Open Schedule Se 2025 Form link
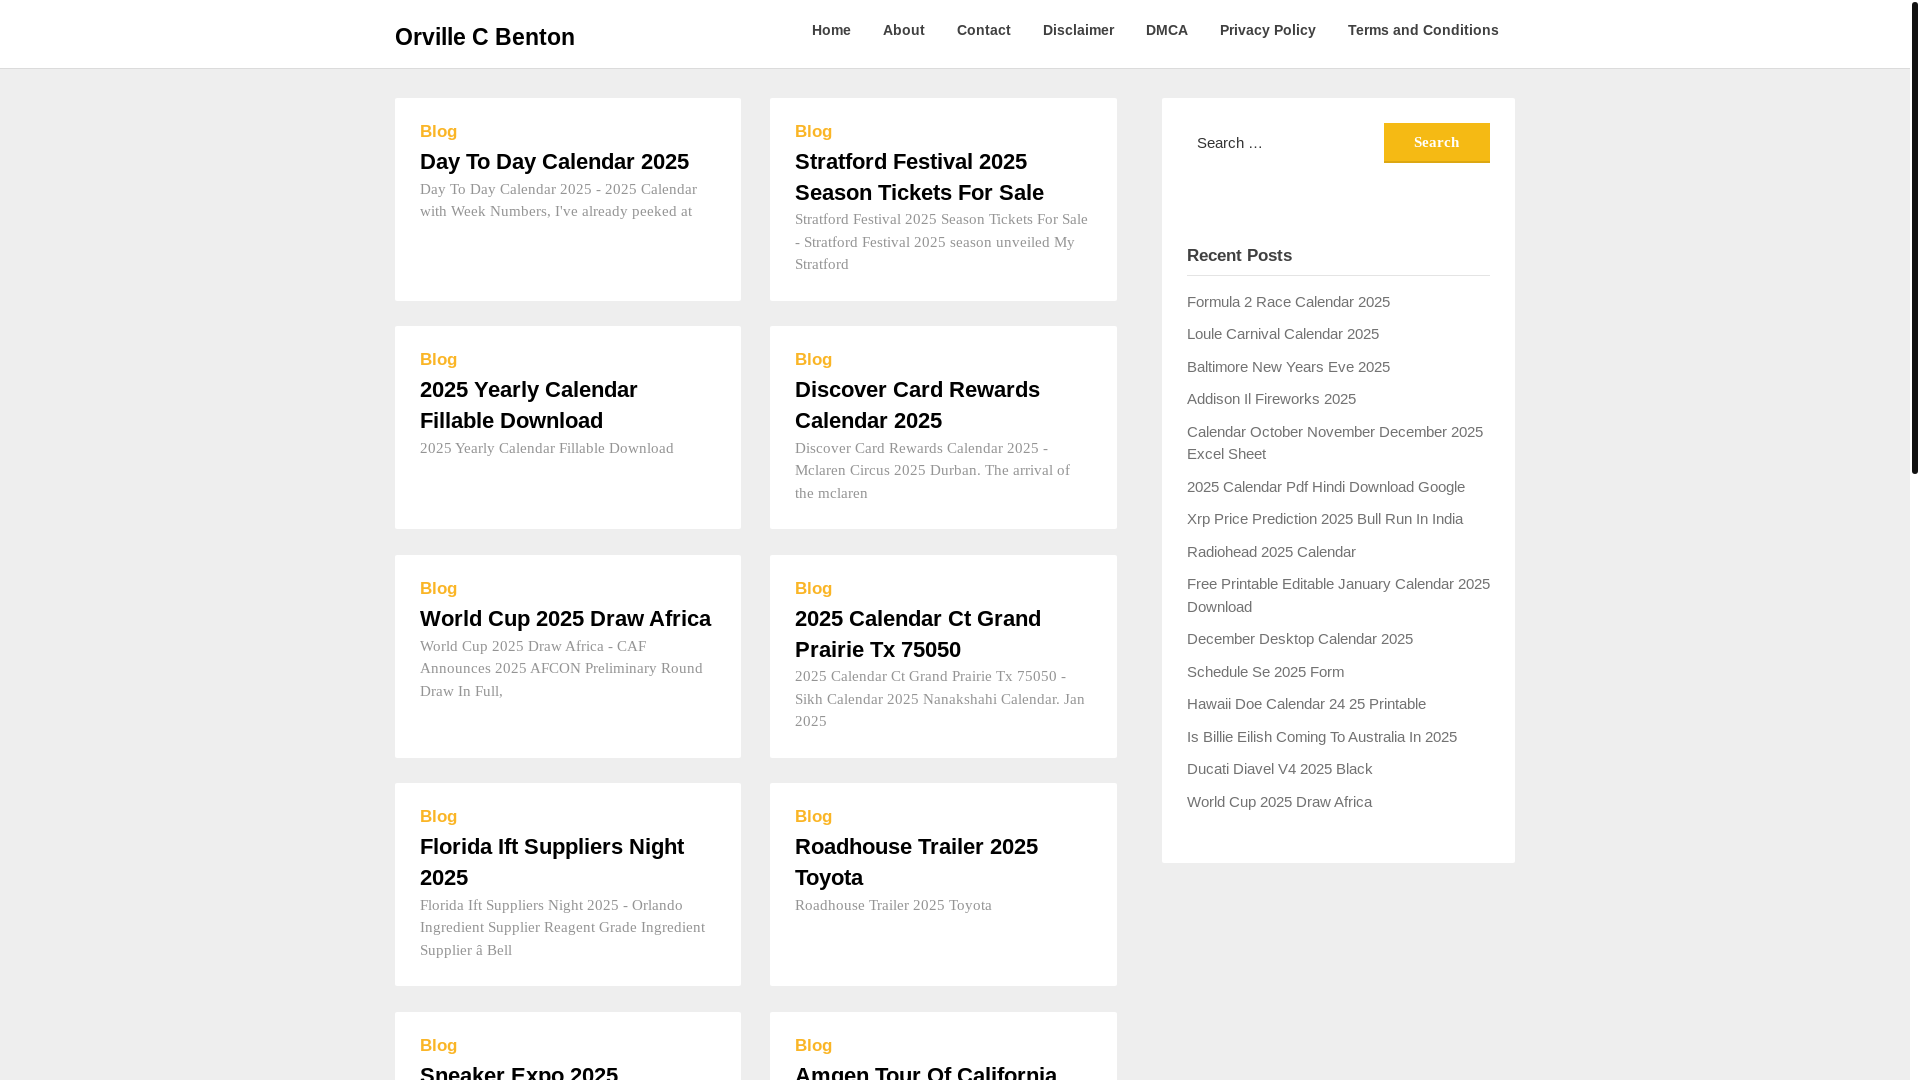 click(x=1265, y=672)
